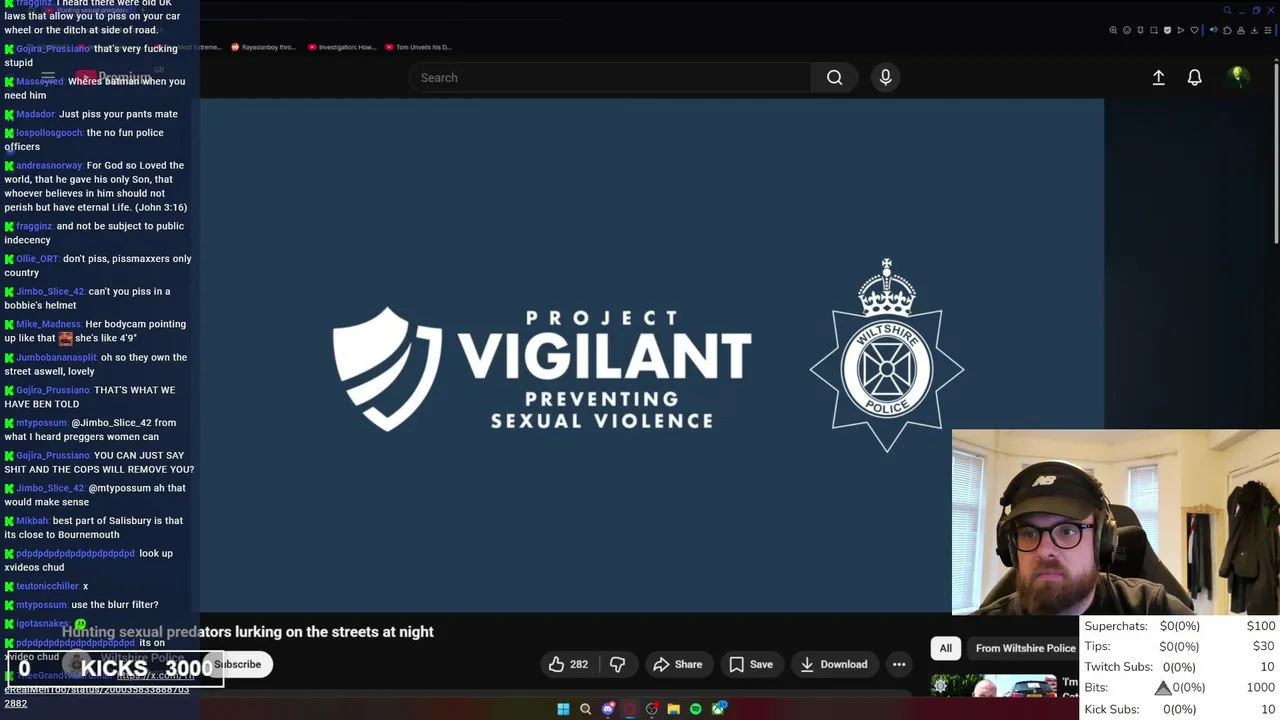This screenshot has width=1280, height=720.
Task: Open the browser downloads tray icon
Action: [1254, 30]
